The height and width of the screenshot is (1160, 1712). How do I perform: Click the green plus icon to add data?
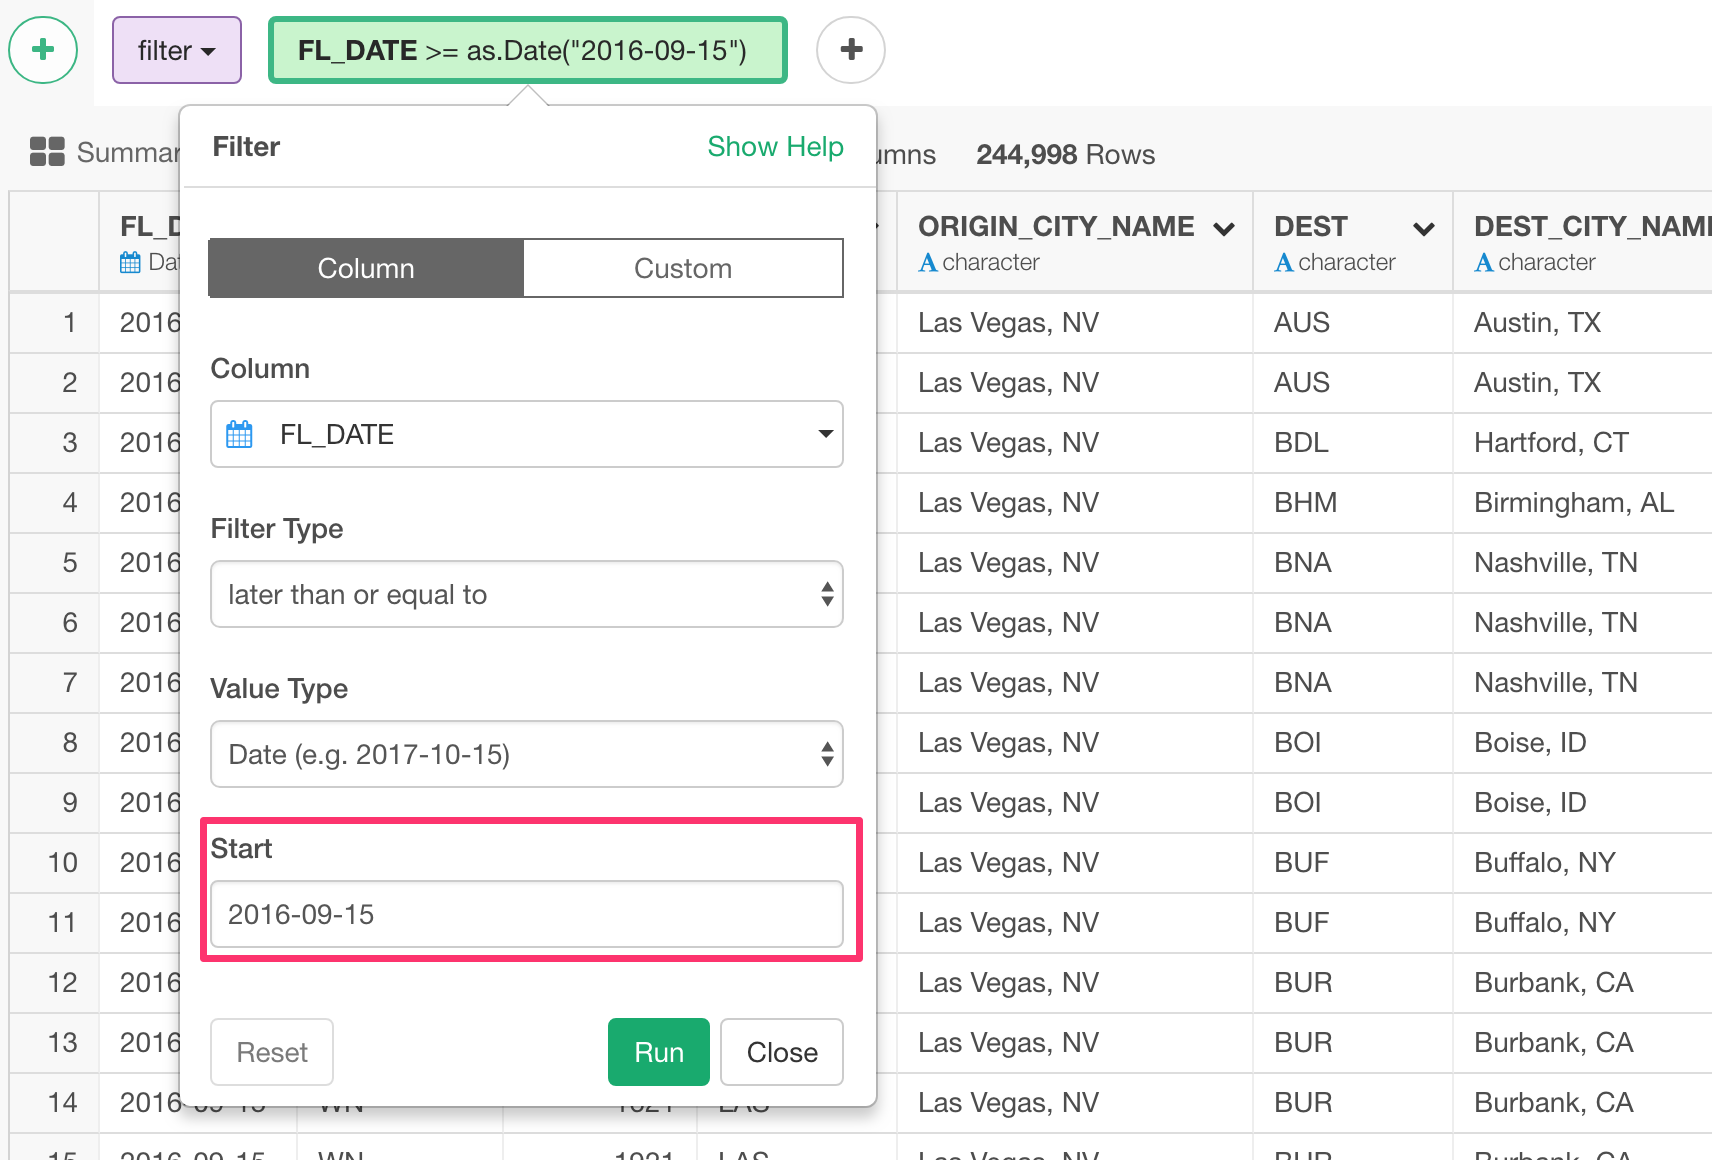[43, 49]
